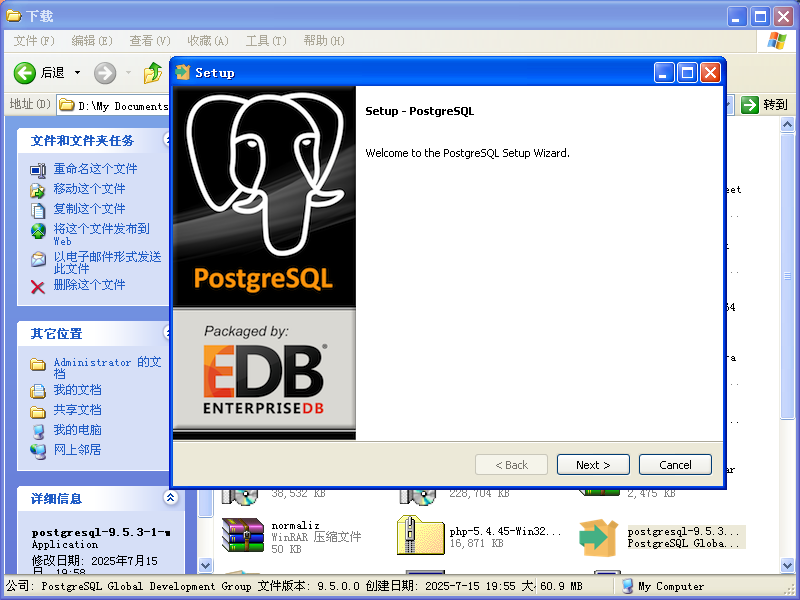
Task: Collapse the 详细信息 panel with its chevron
Action: click(170, 497)
